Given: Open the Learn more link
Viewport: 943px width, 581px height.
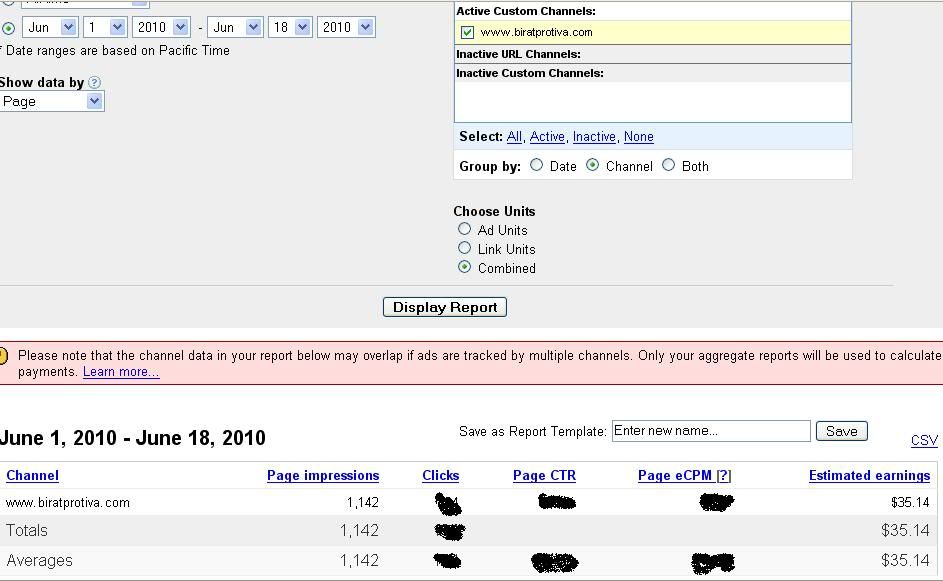Looking at the screenshot, I should 120,372.
